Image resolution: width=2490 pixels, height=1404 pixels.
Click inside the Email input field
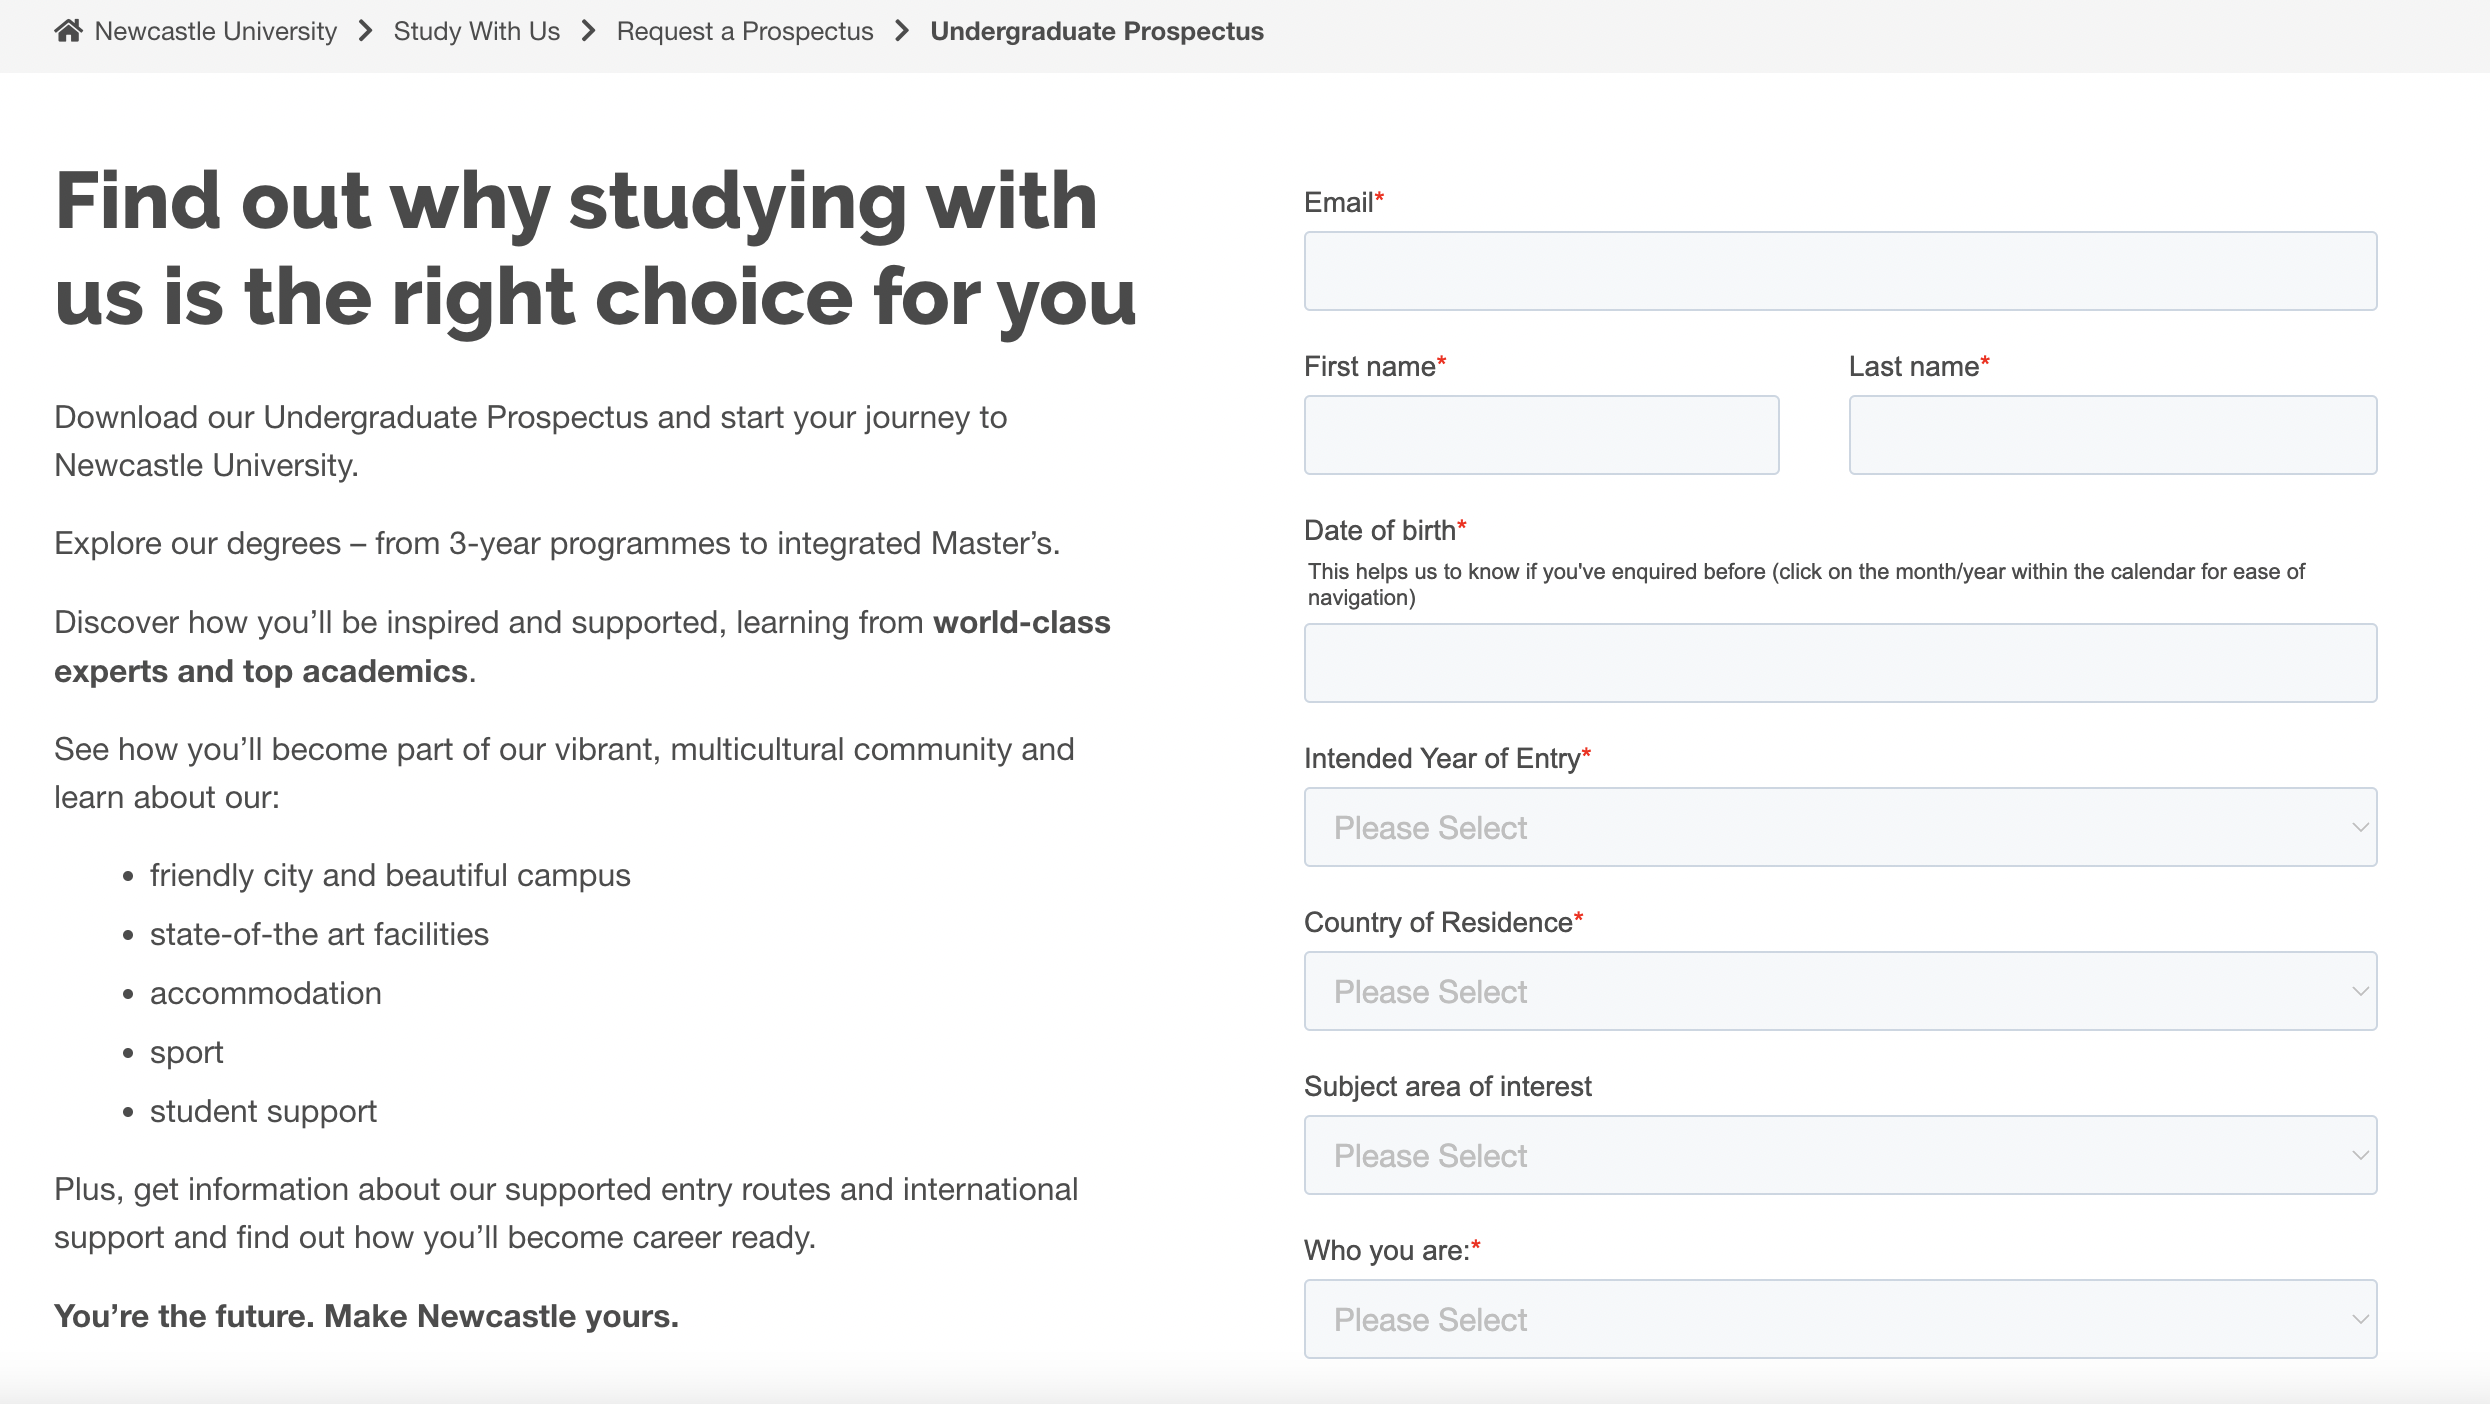click(1840, 271)
